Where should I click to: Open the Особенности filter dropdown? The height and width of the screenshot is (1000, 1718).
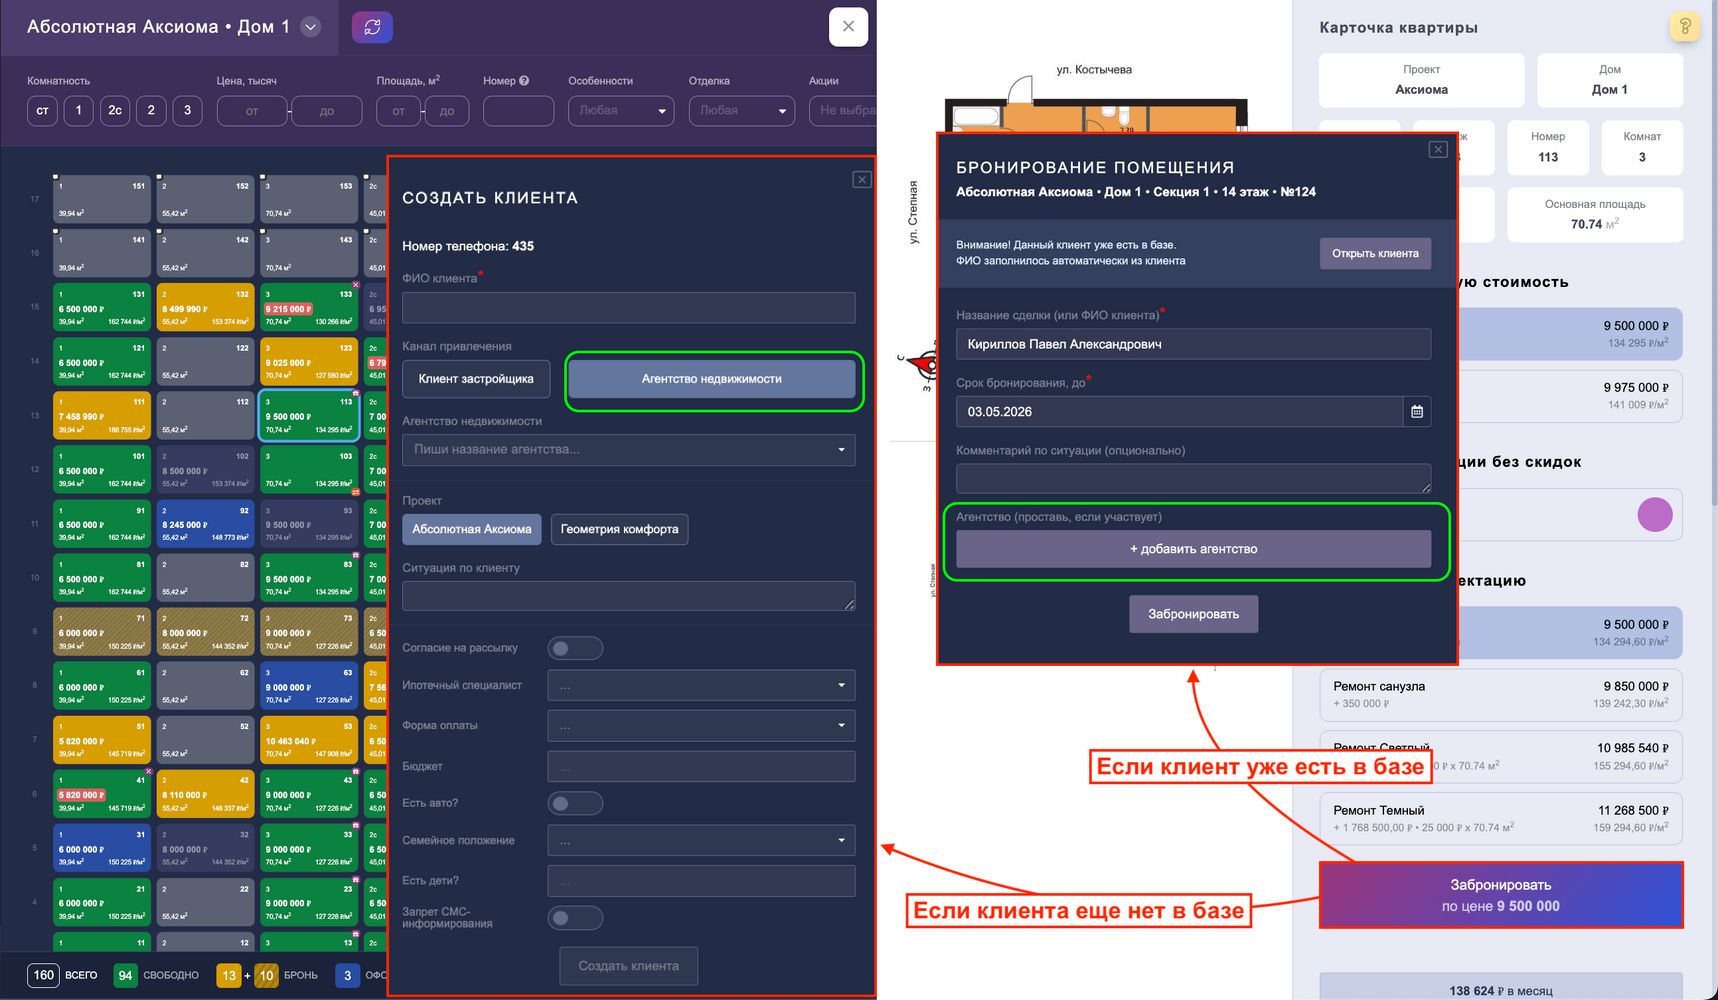[x=621, y=111]
